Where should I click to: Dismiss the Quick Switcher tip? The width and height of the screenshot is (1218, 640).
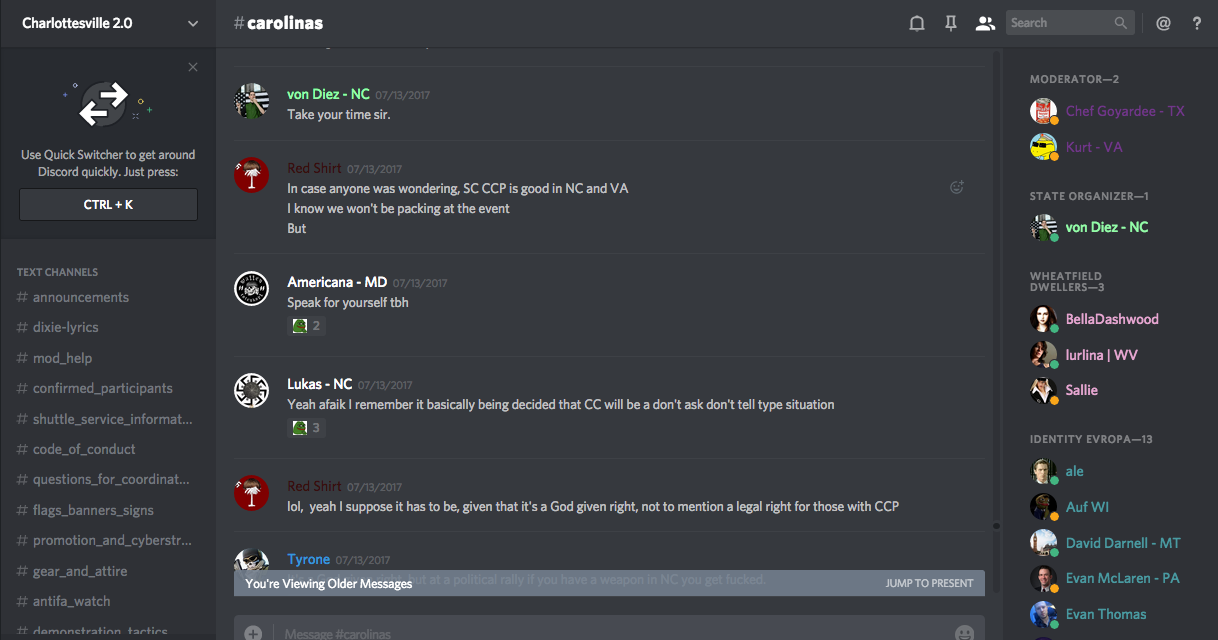point(193,67)
